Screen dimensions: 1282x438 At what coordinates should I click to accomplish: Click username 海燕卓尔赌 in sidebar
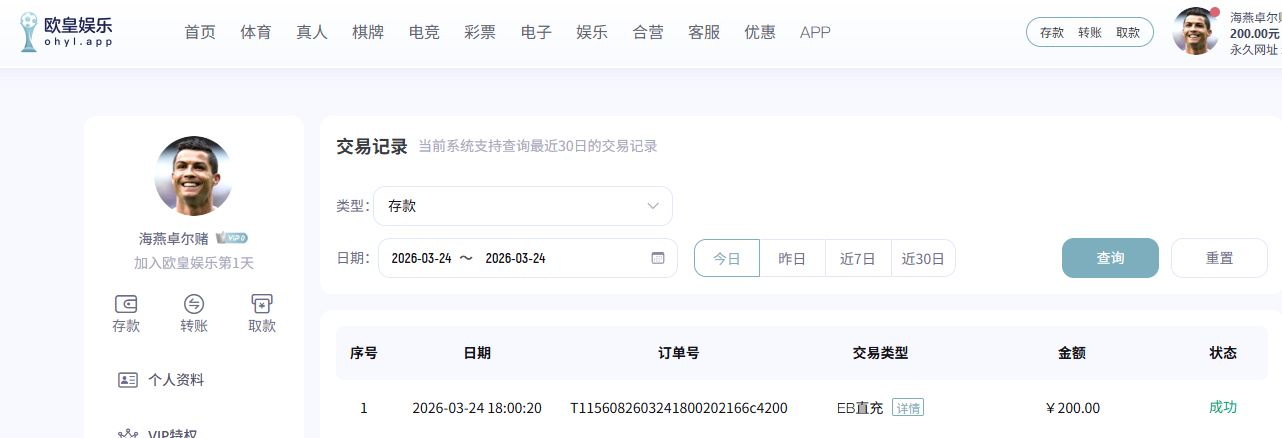point(174,239)
